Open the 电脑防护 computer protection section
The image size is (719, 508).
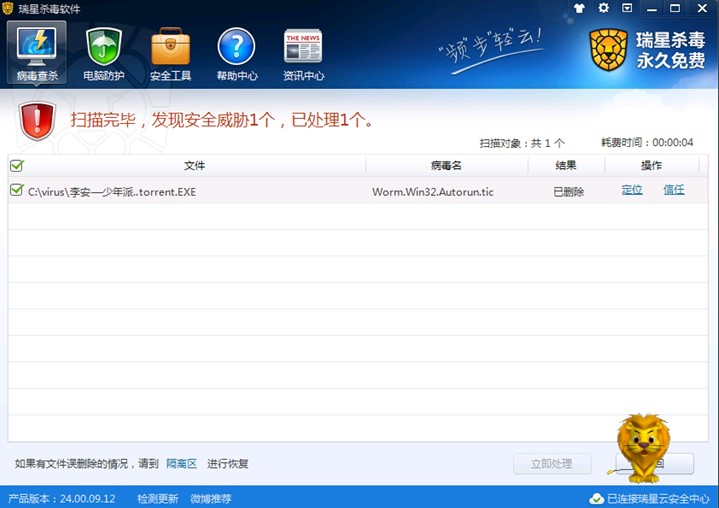tap(103, 53)
